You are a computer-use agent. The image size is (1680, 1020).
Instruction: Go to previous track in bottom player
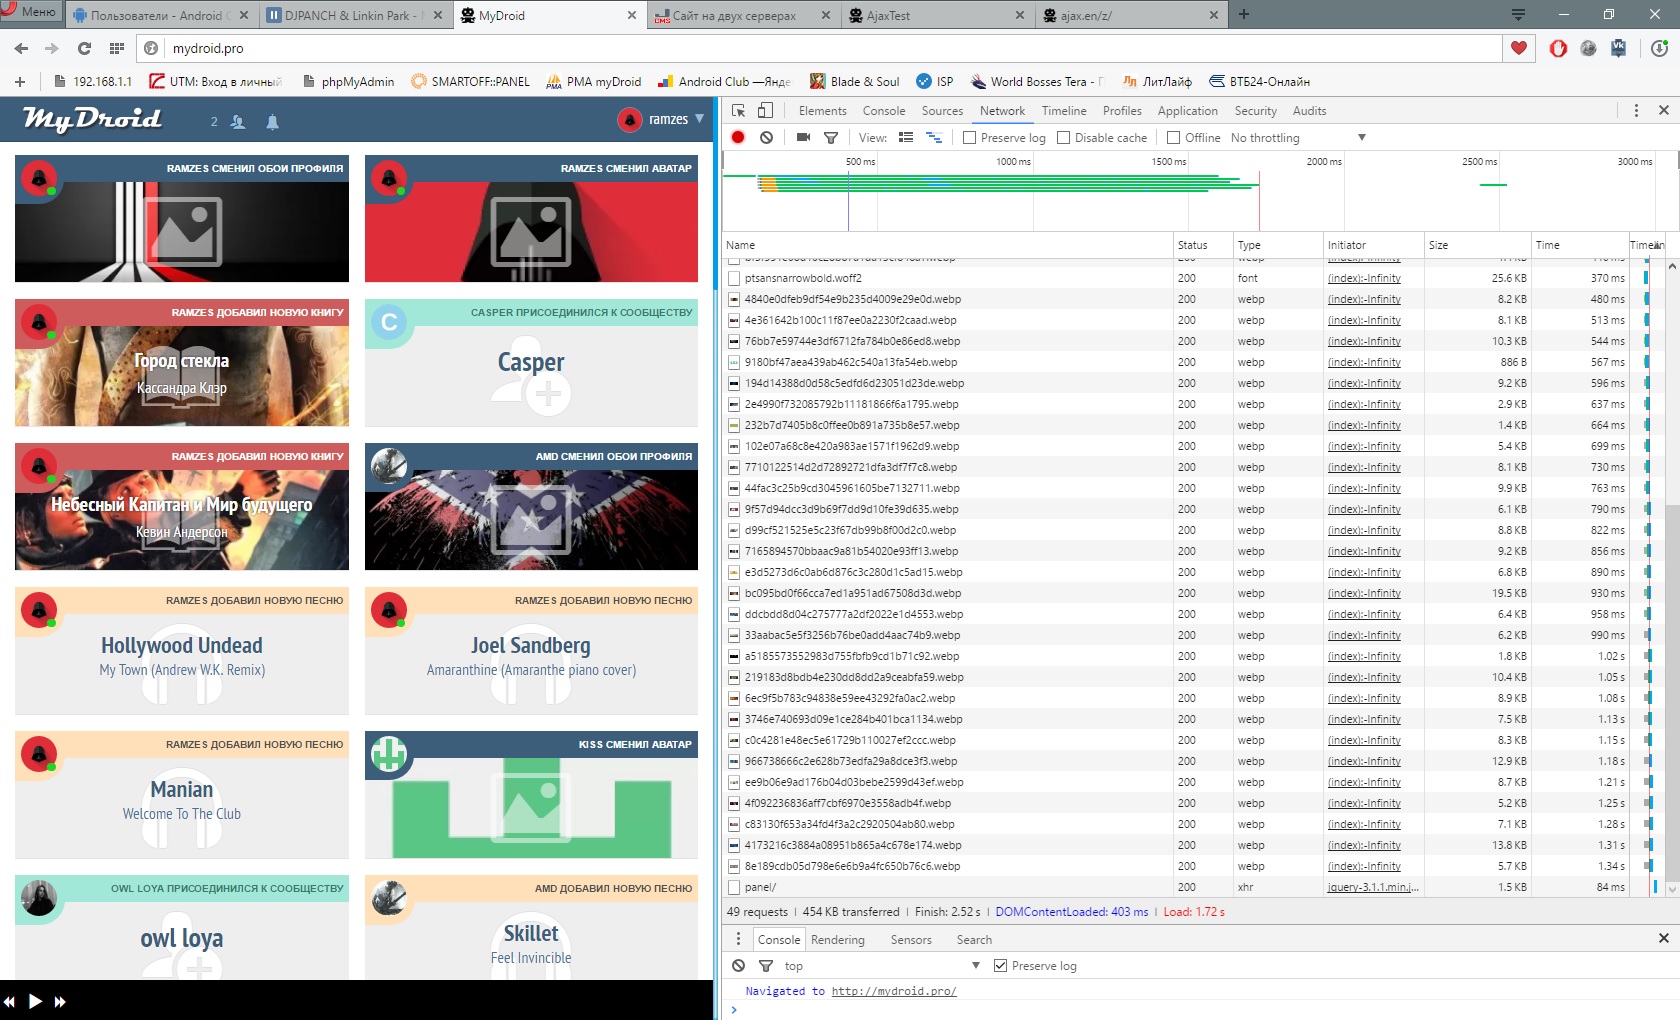tap(9, 1001)
